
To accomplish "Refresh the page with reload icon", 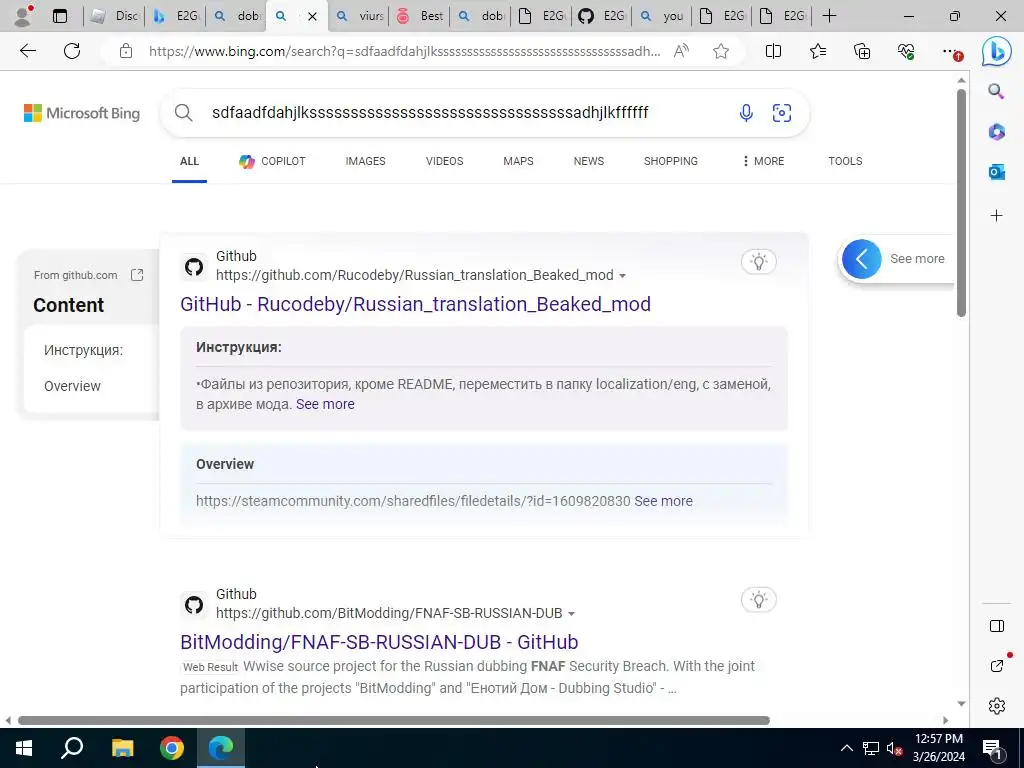I will tap(72, 51).
